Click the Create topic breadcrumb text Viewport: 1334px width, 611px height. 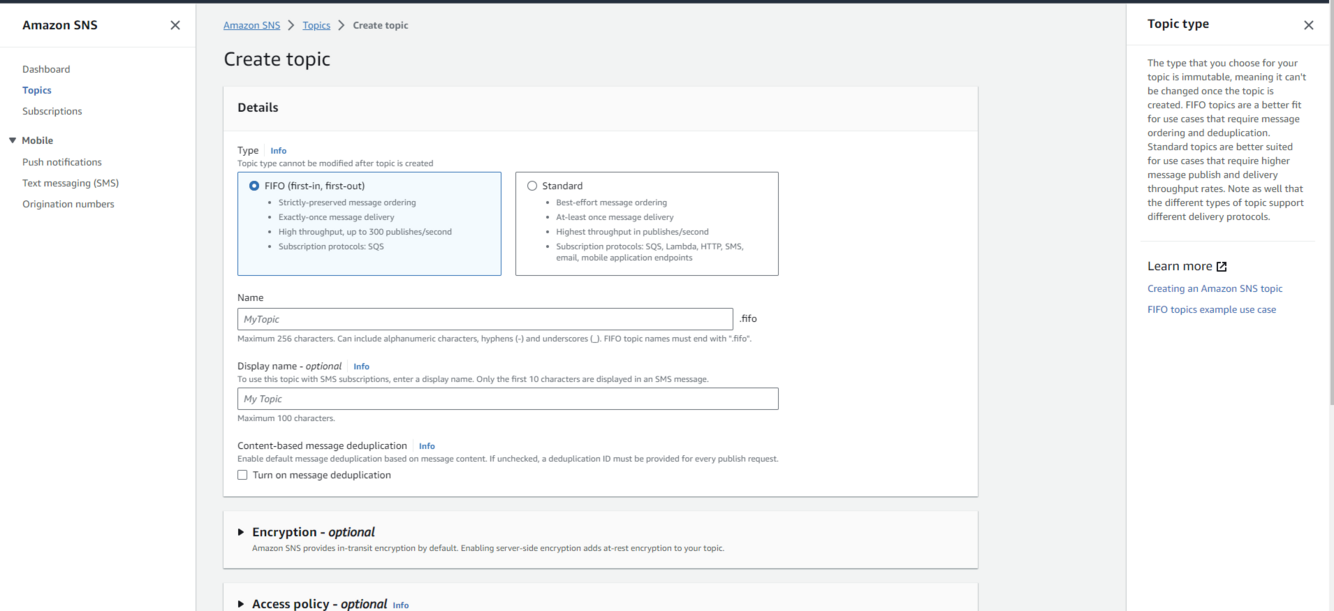380,25
